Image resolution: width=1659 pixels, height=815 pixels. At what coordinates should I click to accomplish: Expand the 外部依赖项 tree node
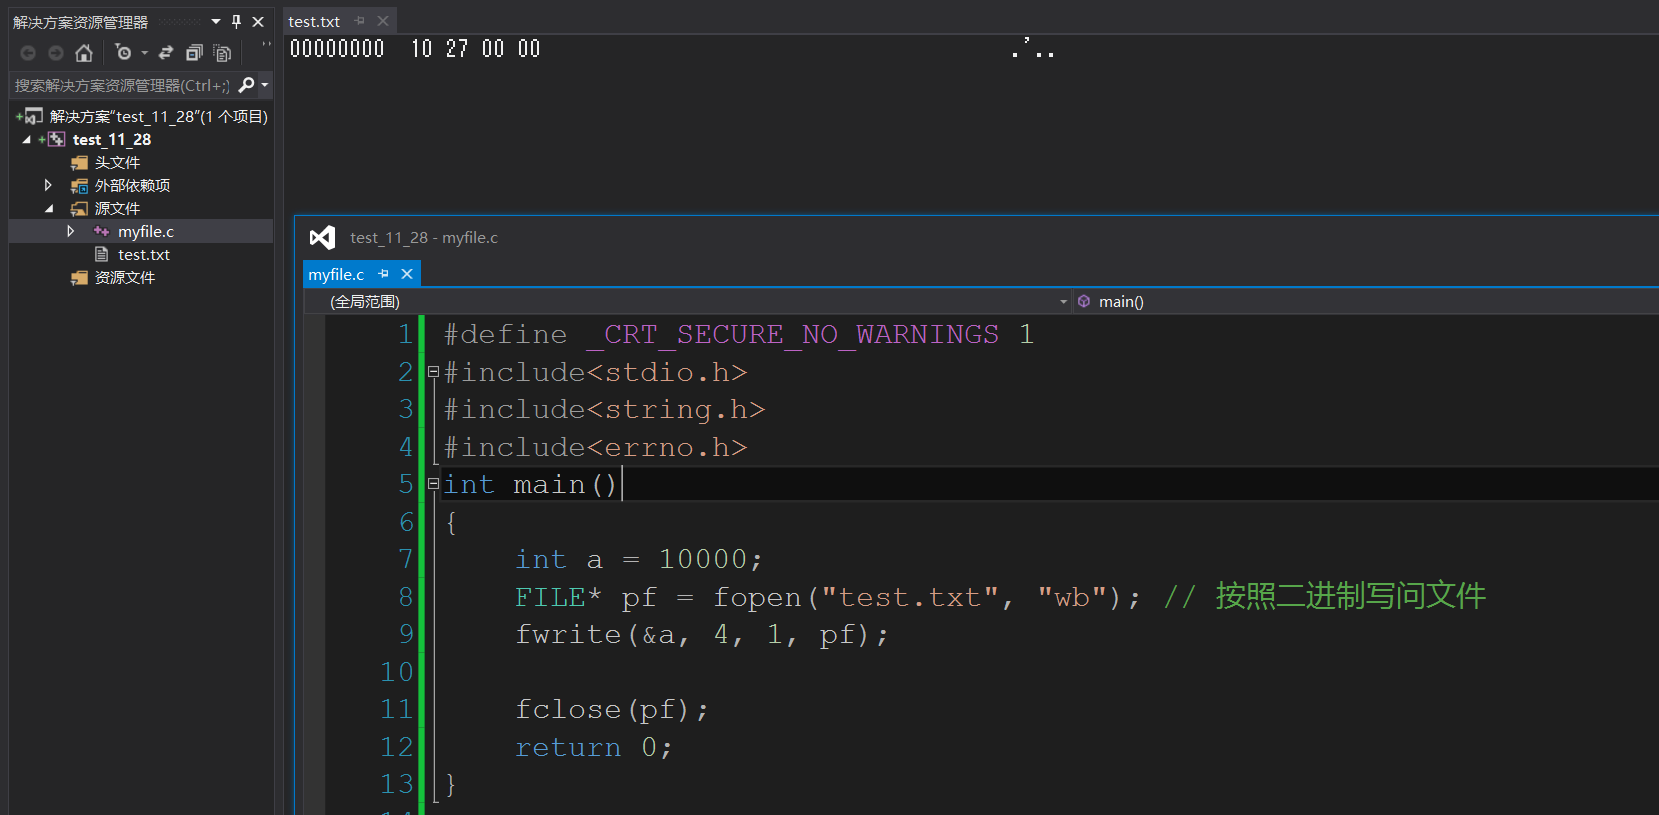pos(48,185)
